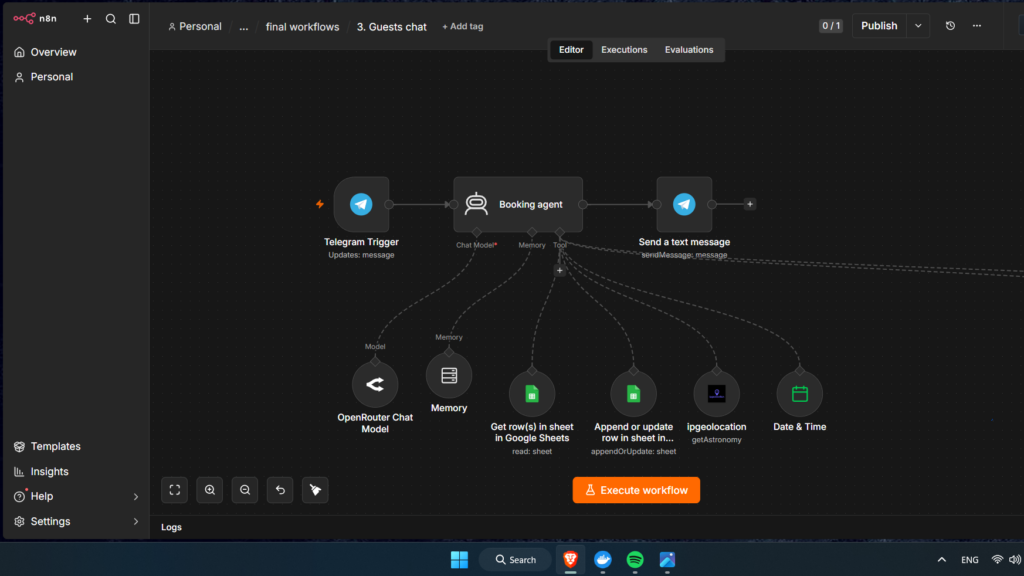
Task: Click the taskbar Search box
Action: click(515, 560)
